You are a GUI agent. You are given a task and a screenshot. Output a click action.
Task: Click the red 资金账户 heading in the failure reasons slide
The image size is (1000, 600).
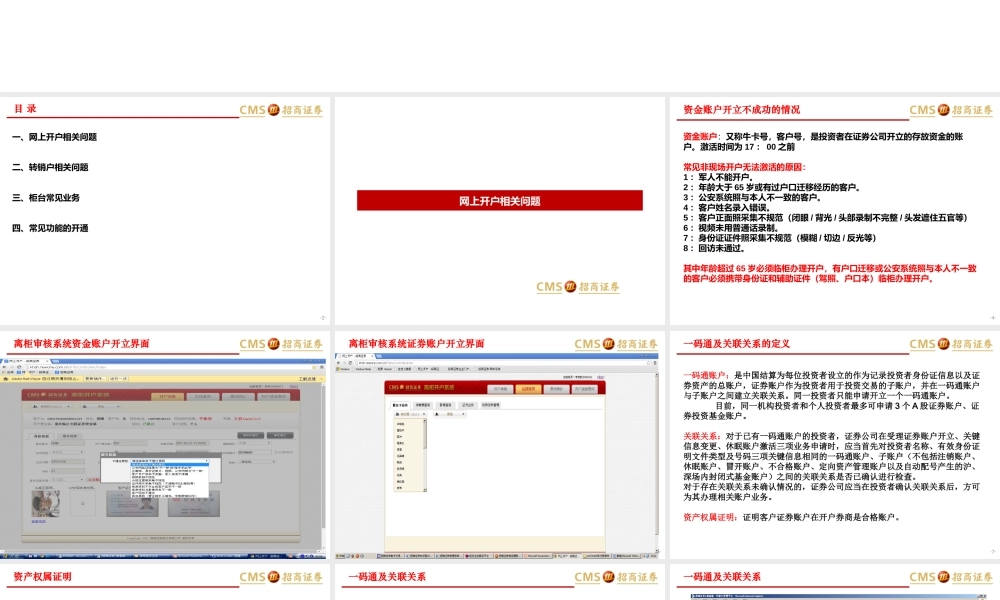click(x=702, y=136)
